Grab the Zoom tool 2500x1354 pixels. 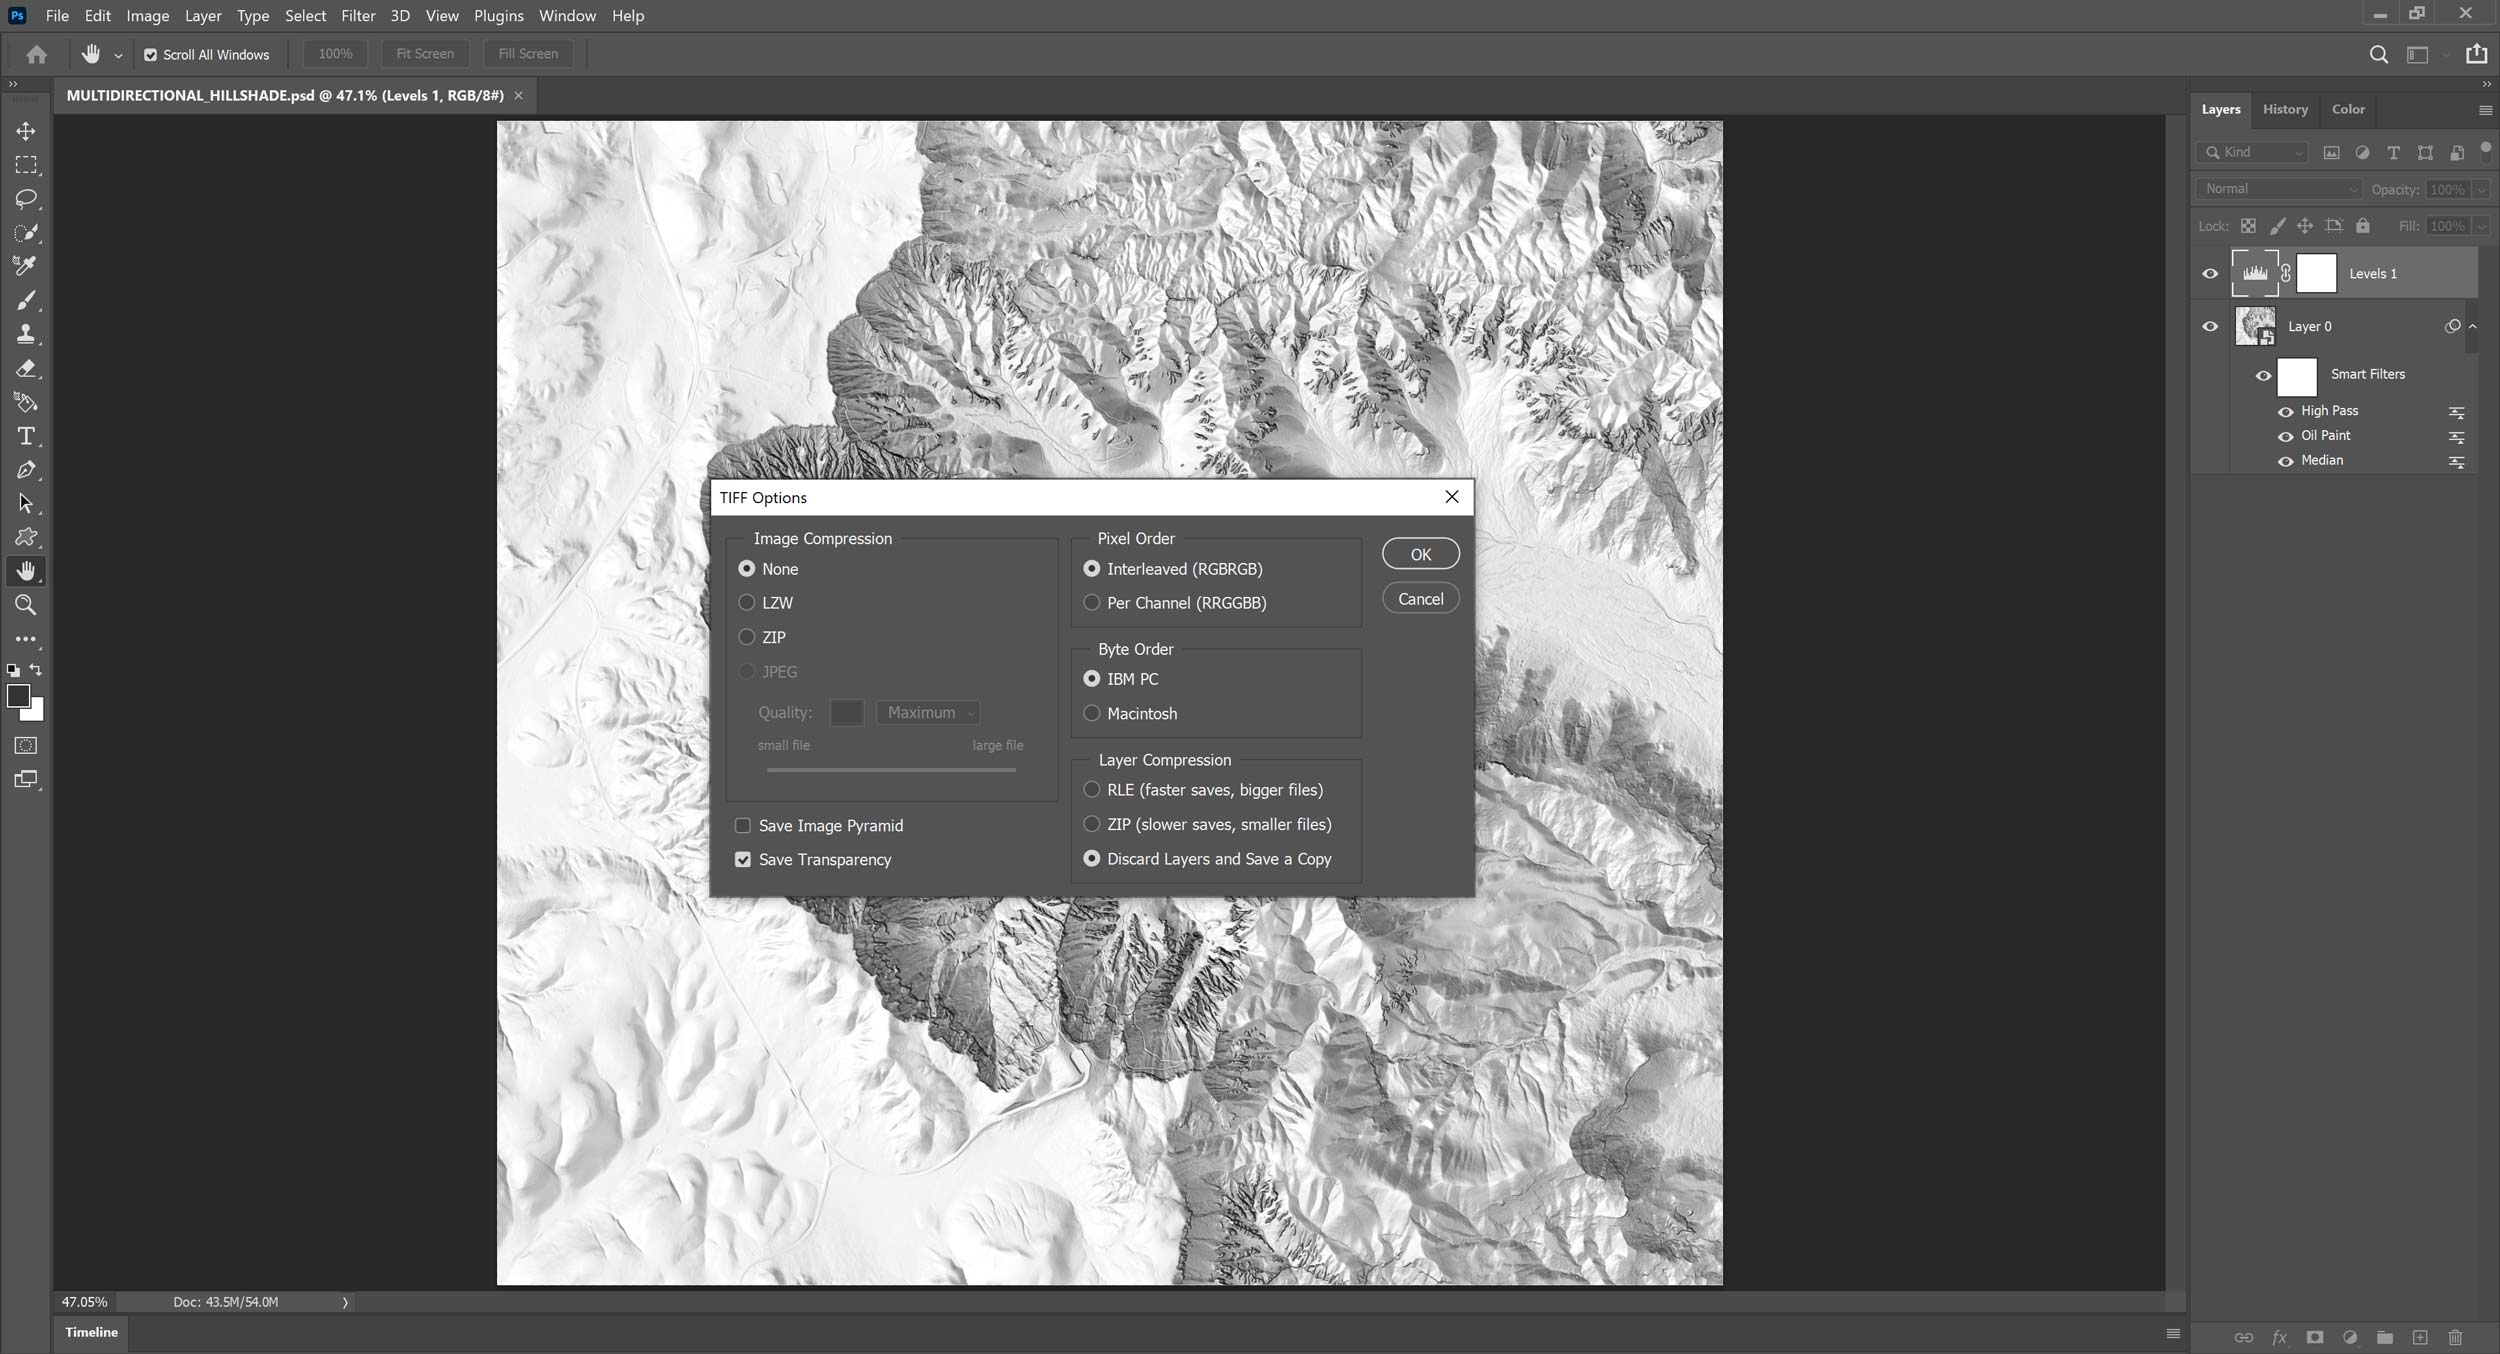pos(25,605)
